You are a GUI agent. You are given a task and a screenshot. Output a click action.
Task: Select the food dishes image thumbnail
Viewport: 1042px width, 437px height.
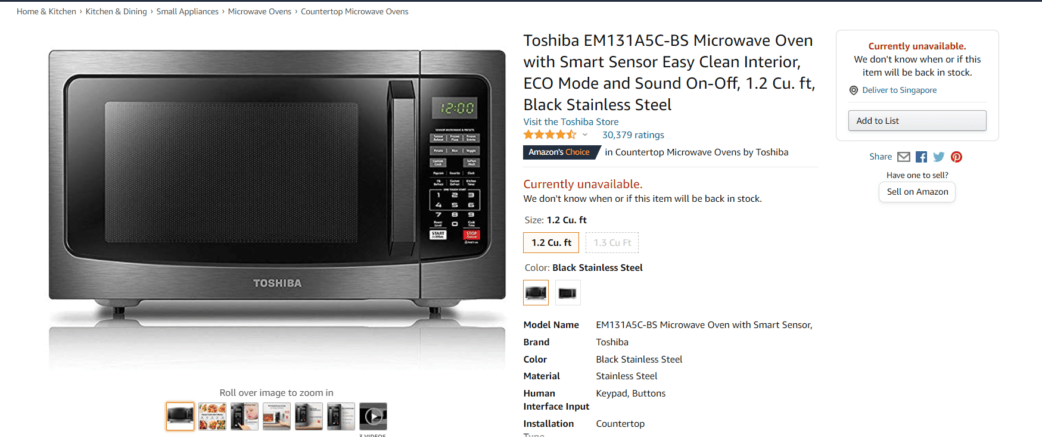click(212, 416)
